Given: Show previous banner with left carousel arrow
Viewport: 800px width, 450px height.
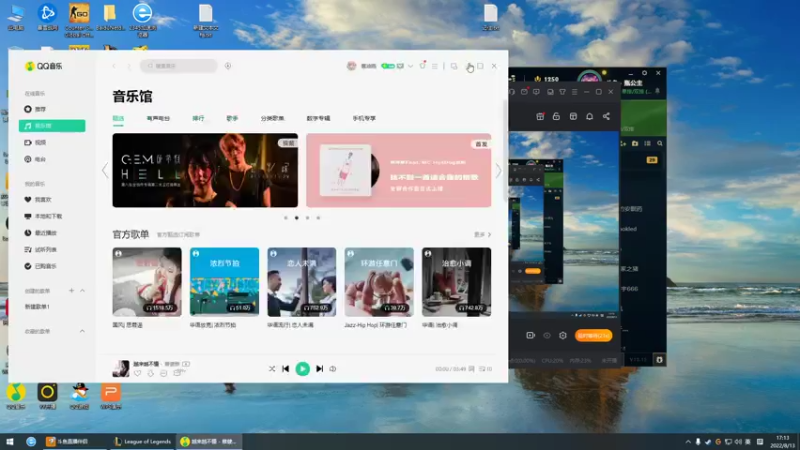Looking at the screenshot, I should 105,170.
